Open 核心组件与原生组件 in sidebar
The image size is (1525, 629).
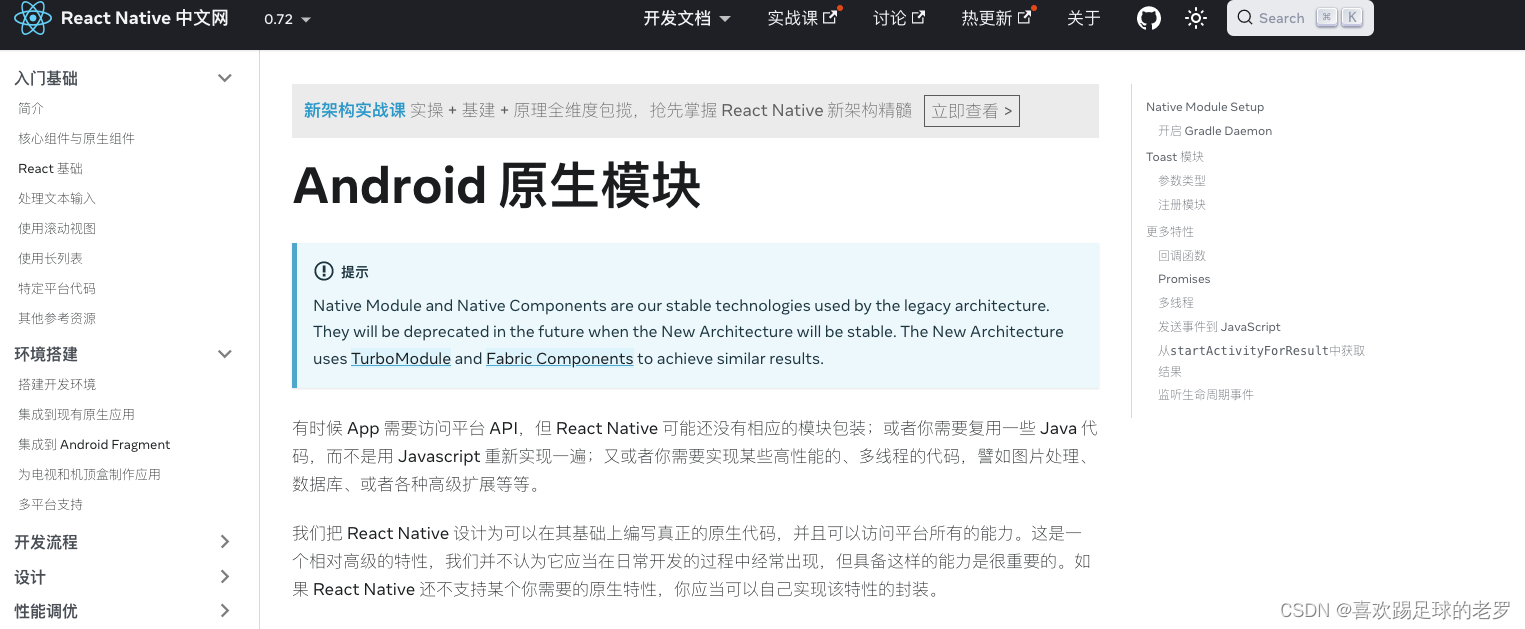pos(76,138)
